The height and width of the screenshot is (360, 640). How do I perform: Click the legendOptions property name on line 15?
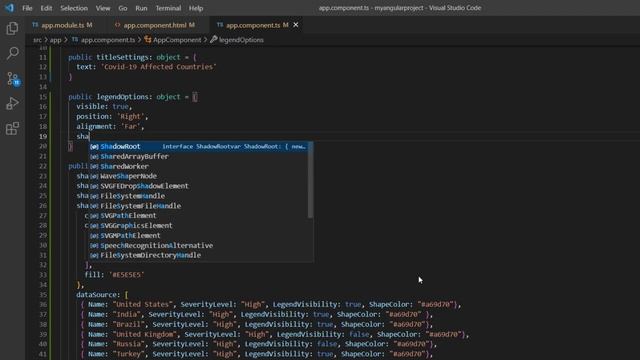pyautogui.click(x=122, y=97)
